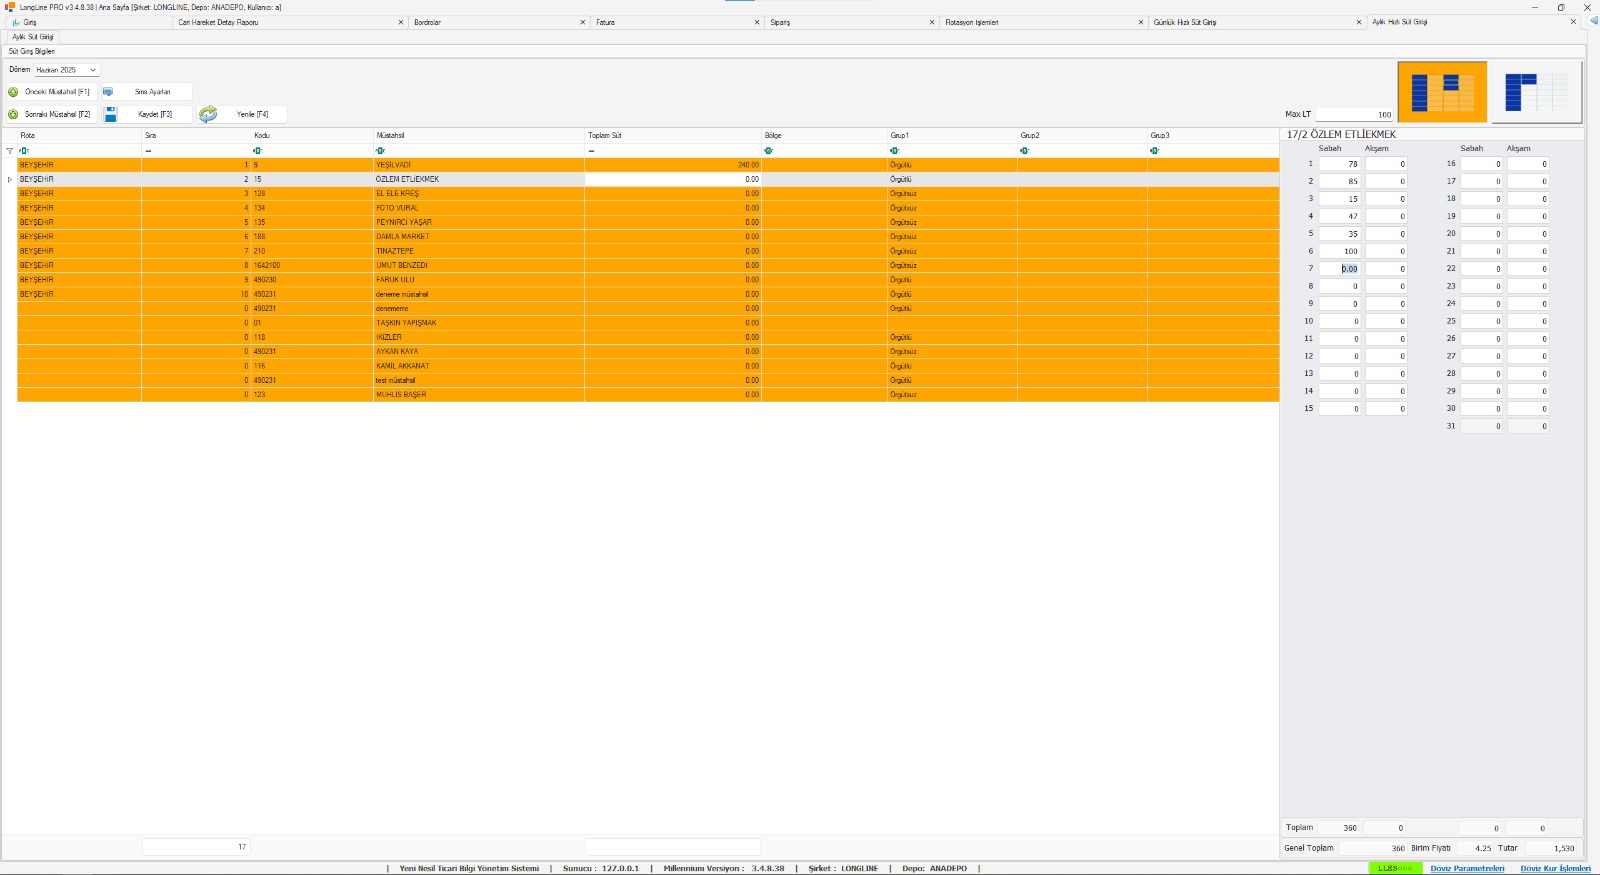Sort by the Toplam Süt column header
1600x875 pixels.
click(673, 135)
